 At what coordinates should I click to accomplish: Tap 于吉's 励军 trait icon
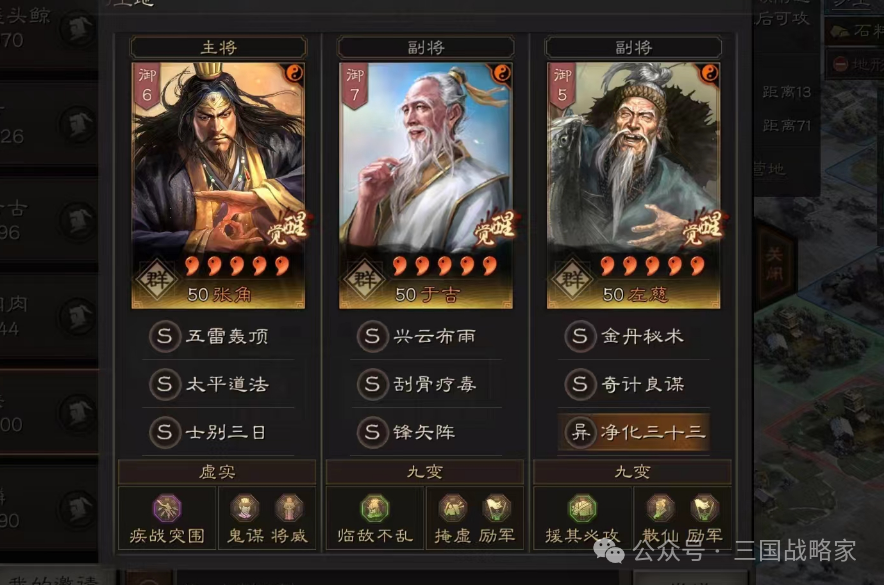tap(496, 508)
